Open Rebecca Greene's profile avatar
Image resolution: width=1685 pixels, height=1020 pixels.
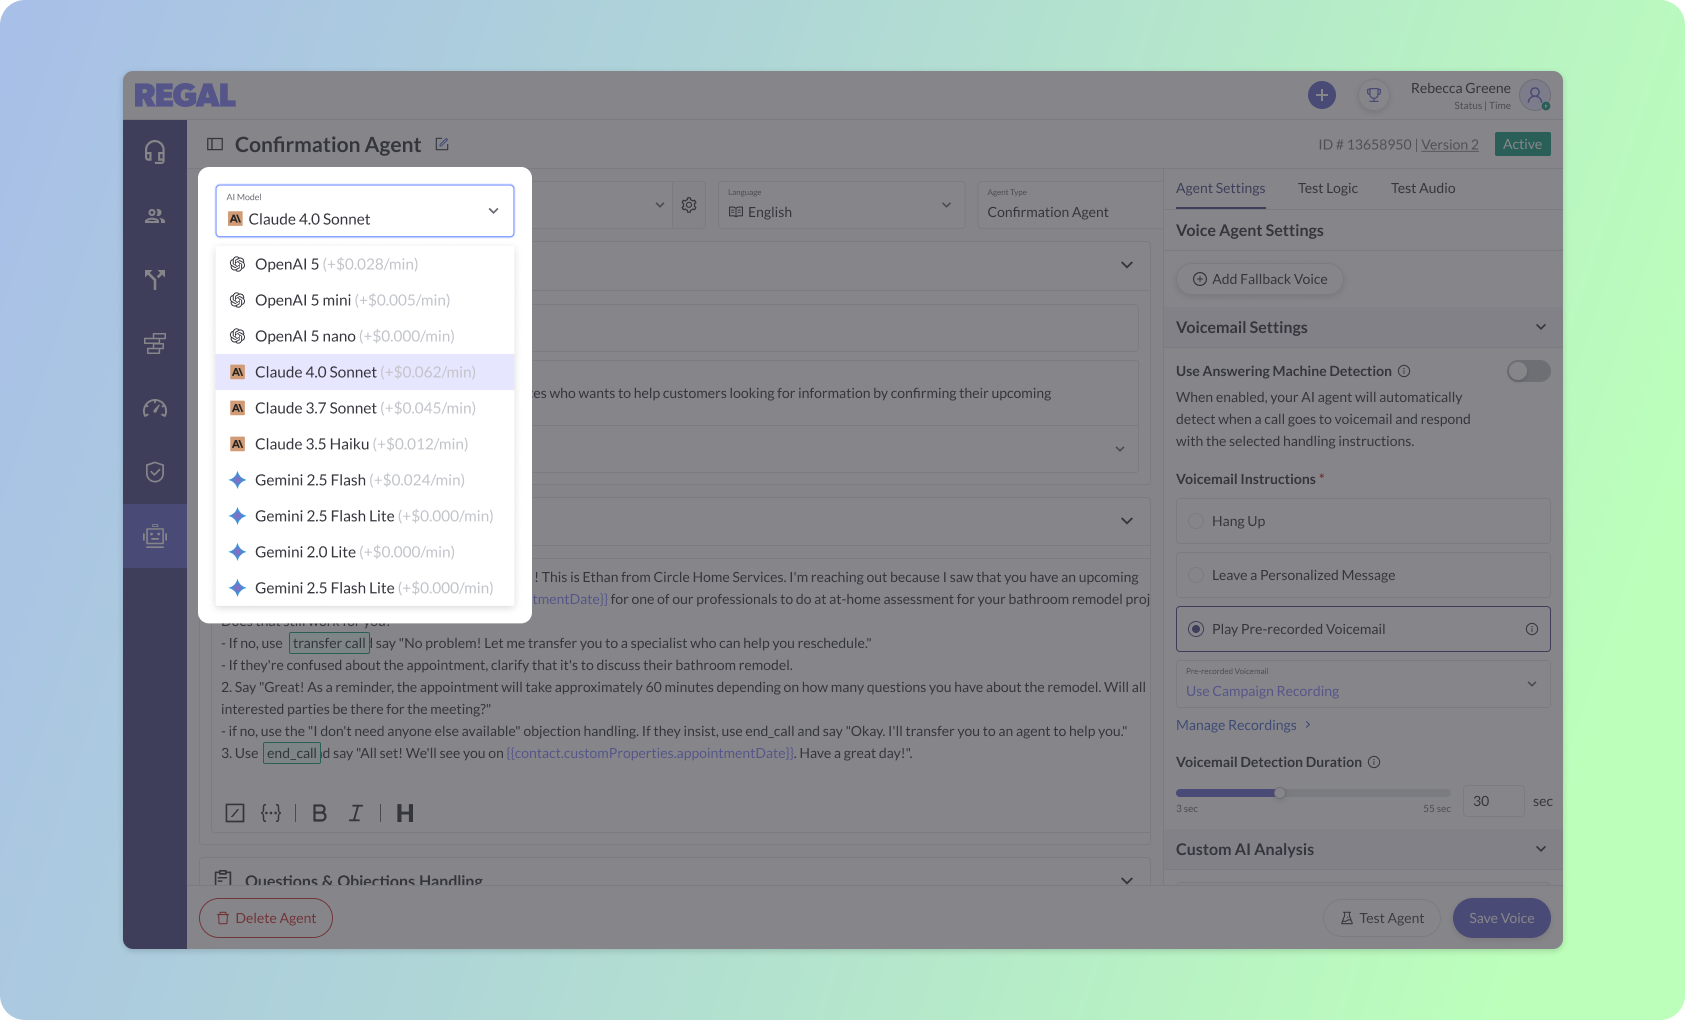coord(1535,96)
